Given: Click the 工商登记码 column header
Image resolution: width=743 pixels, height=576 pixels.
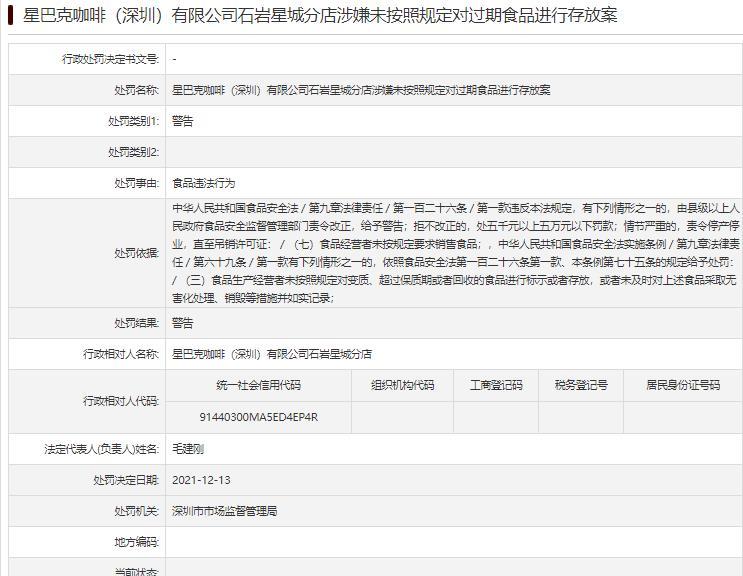Looking at the screenshot, I should pyautogui.click(x=496, y=385).
